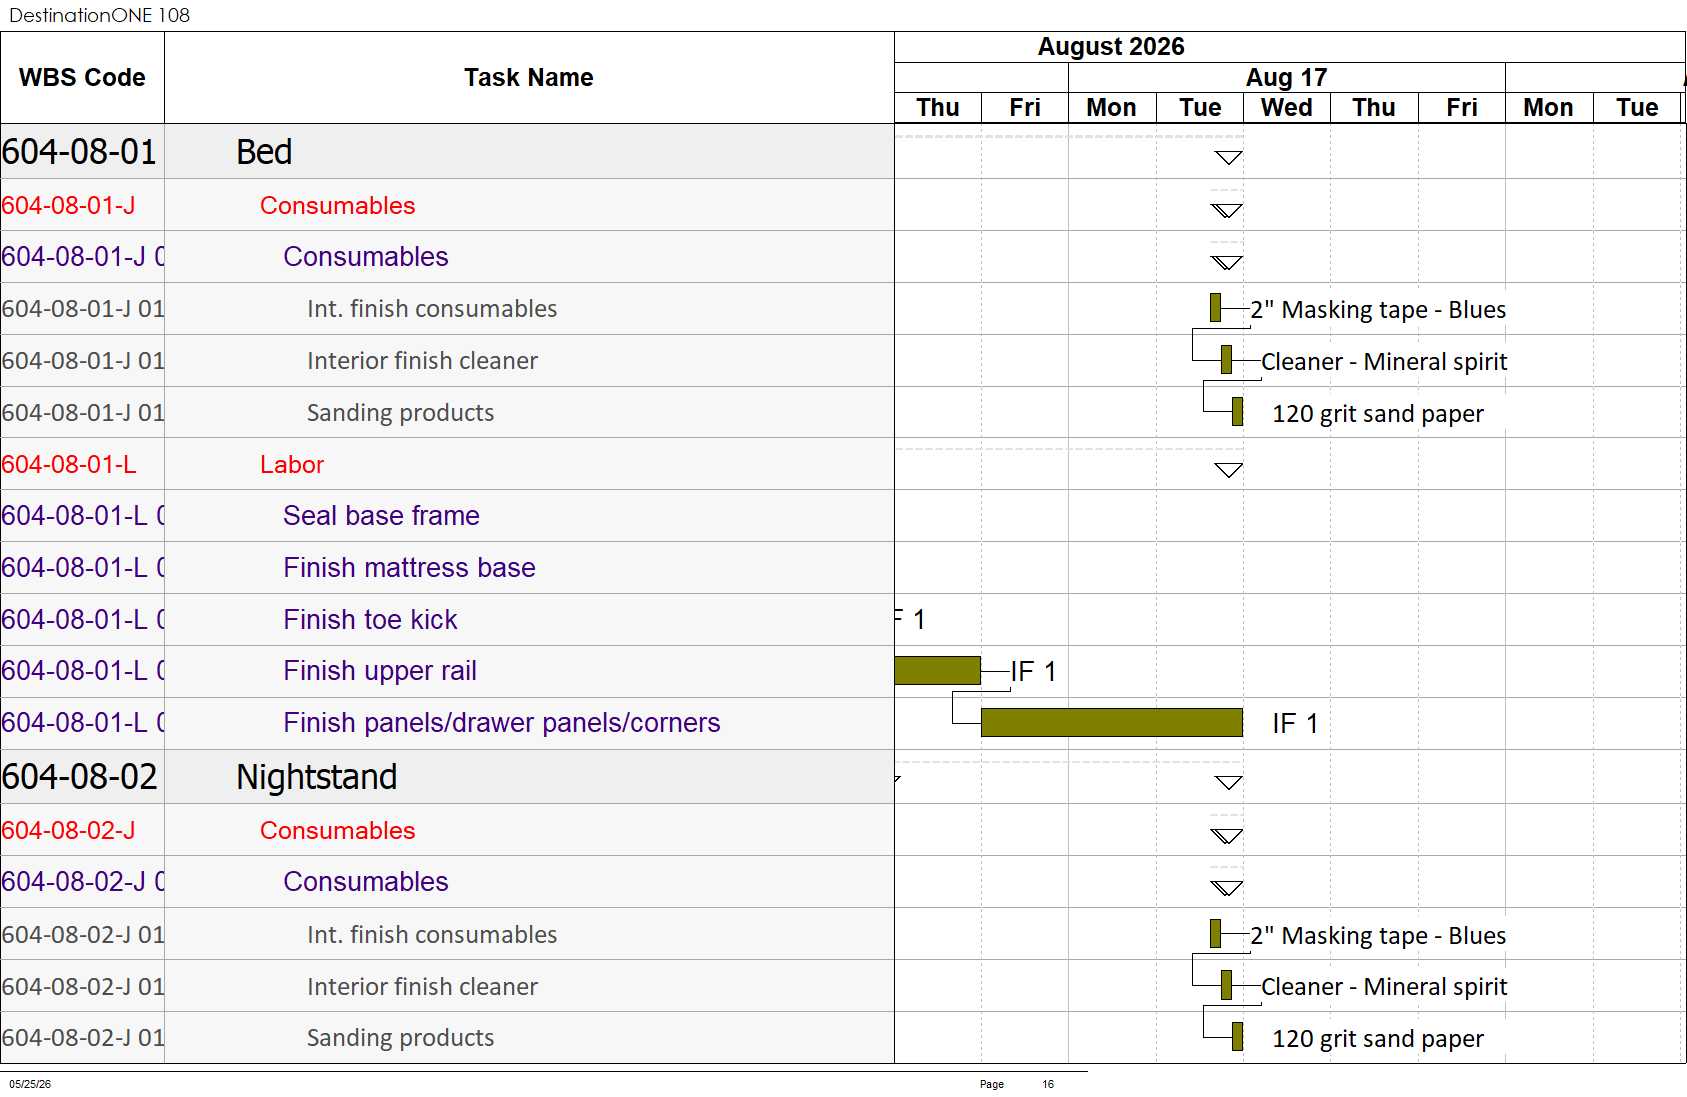Viewport: 1687px width, 1097px height.
Task: Select the Nightstand task row
Action: pos(447,777)
